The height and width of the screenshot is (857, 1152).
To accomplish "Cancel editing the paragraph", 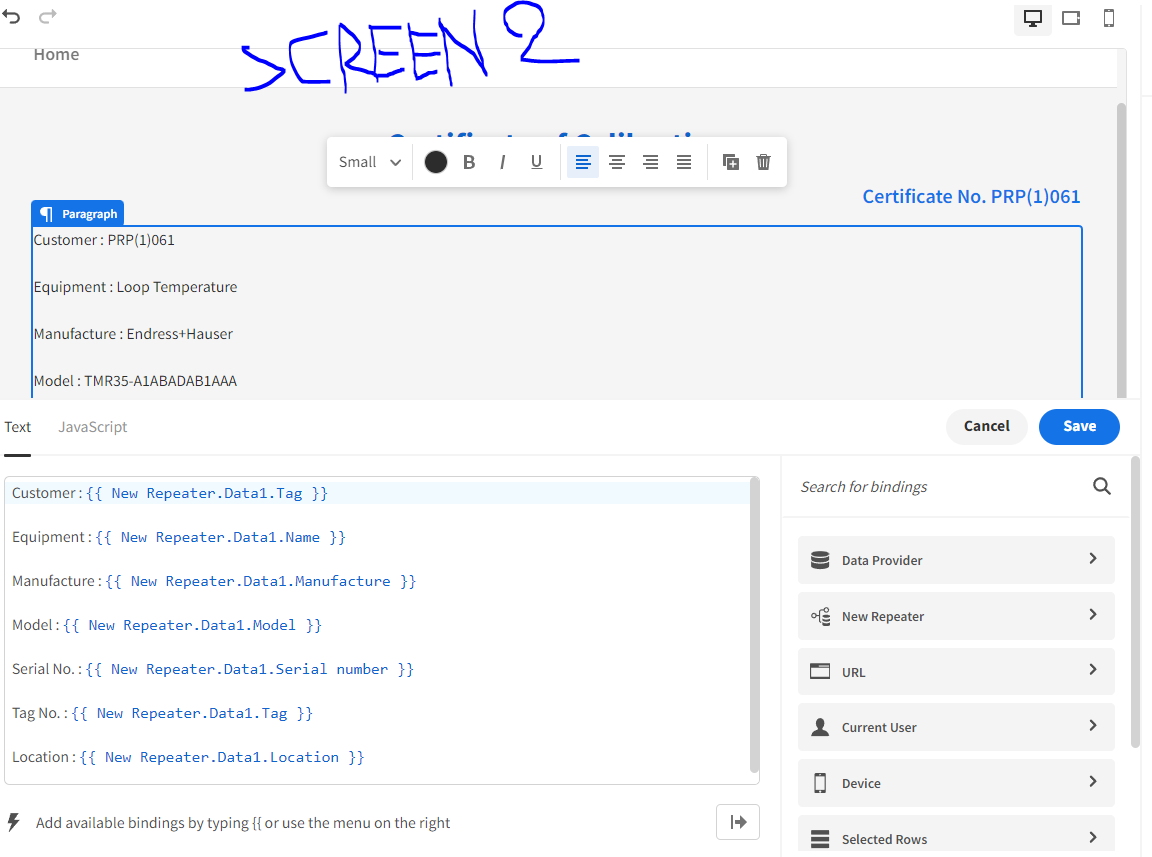I will (x=986, y=427).
